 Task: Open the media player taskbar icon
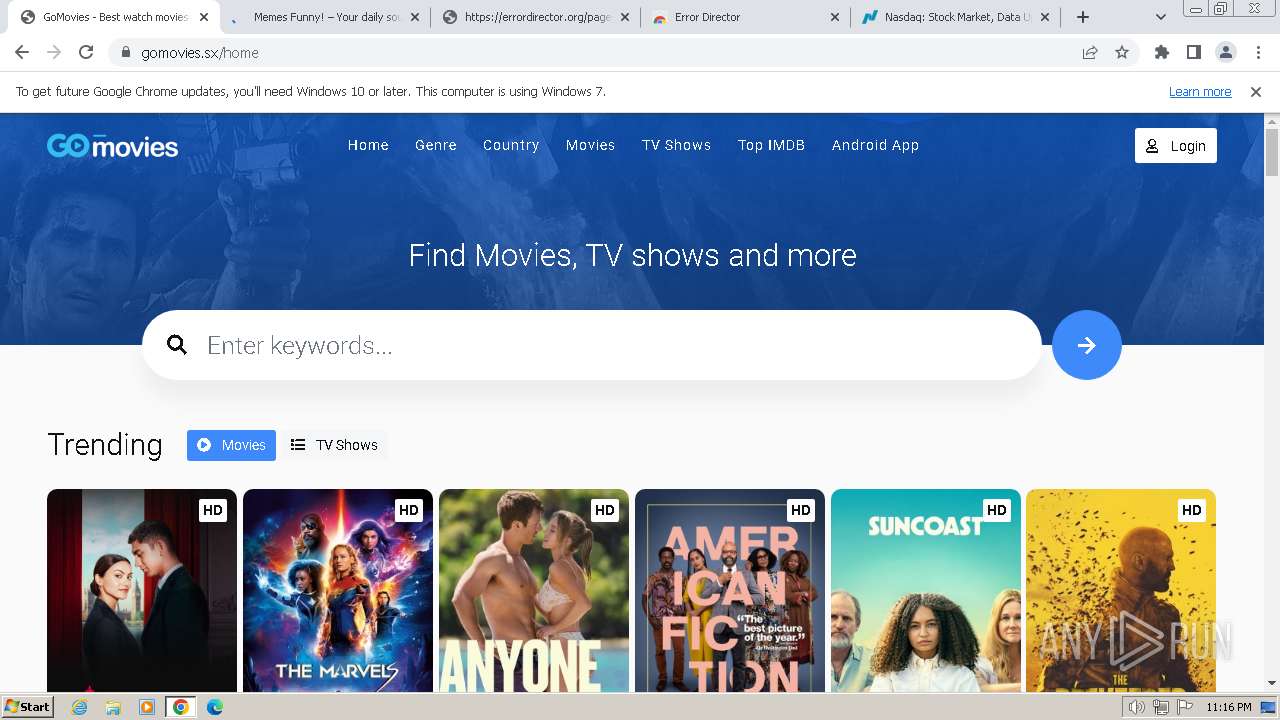pyautogui.click(x=147, y=707)
